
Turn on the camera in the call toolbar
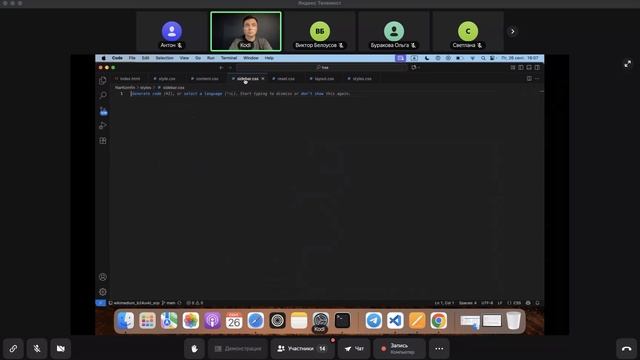click(60, 349)
